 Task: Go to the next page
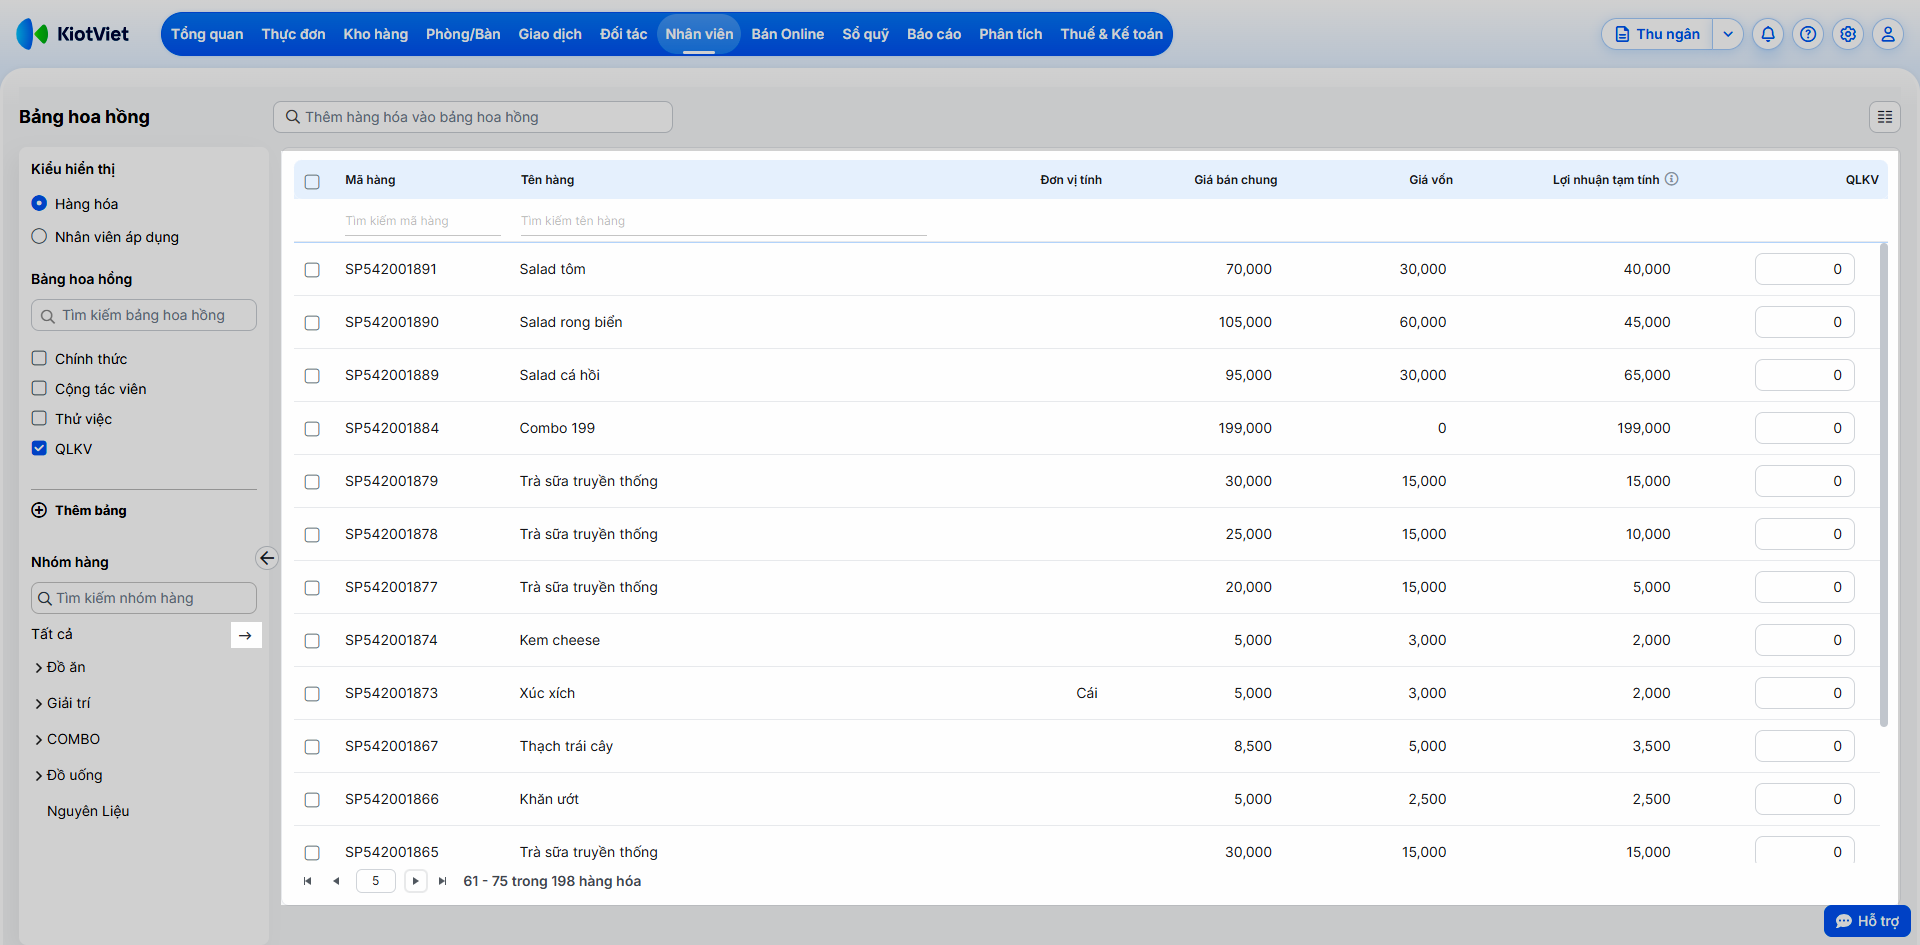(416, 881)
